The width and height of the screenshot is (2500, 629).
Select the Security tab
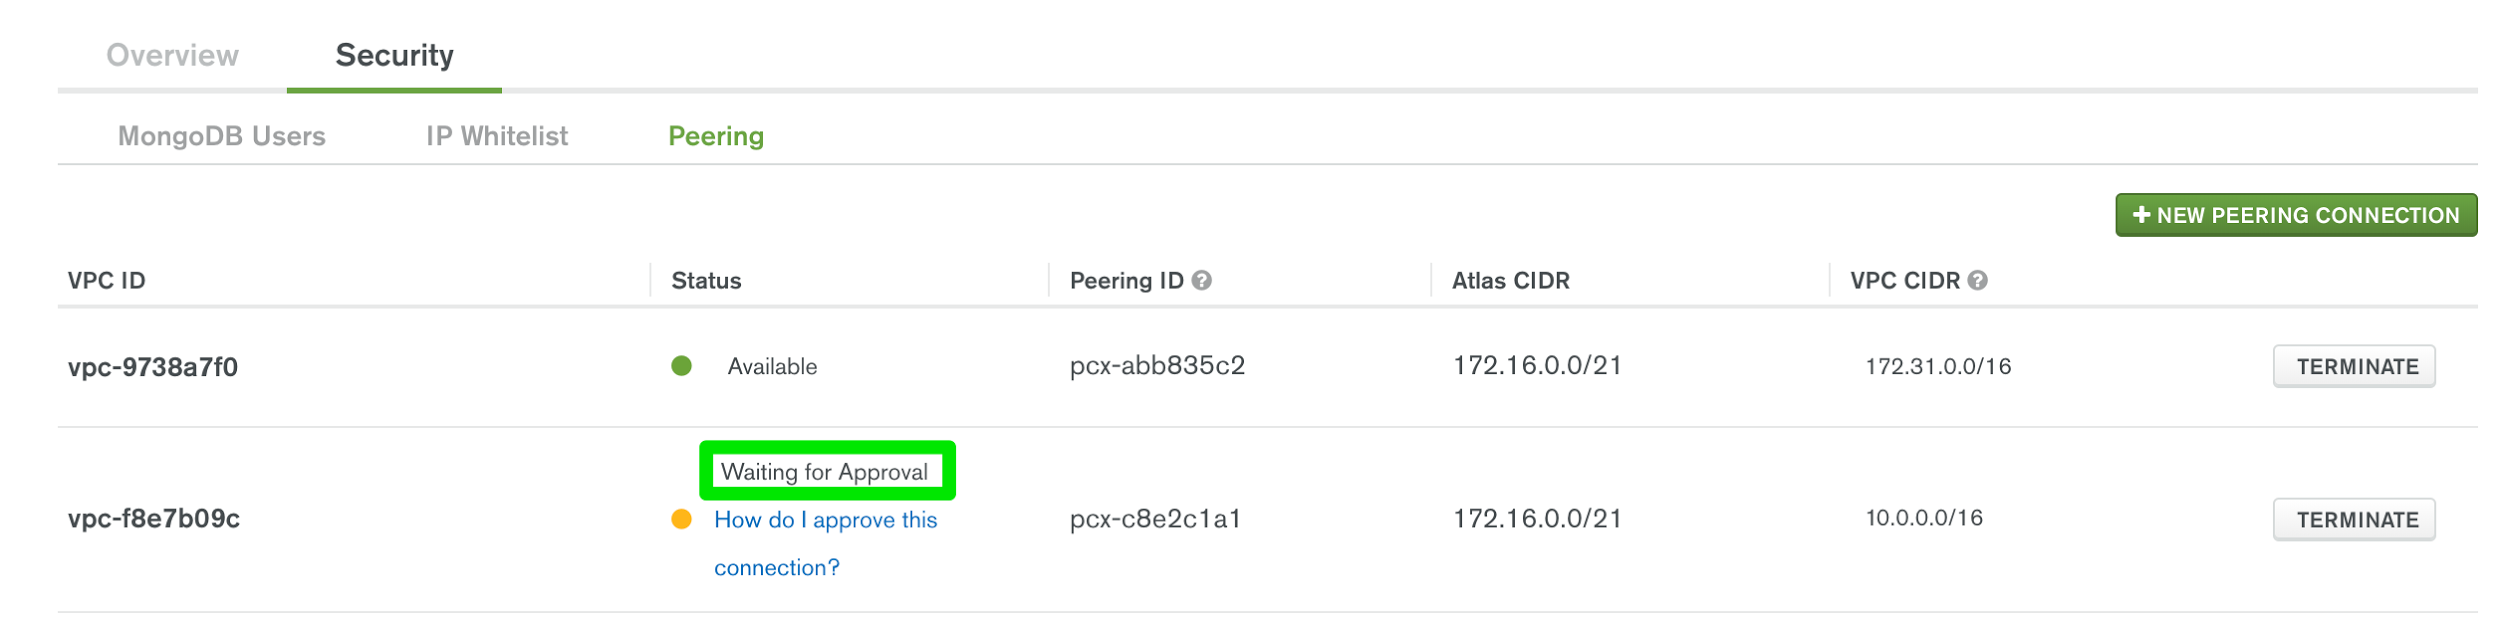point(394,55)
